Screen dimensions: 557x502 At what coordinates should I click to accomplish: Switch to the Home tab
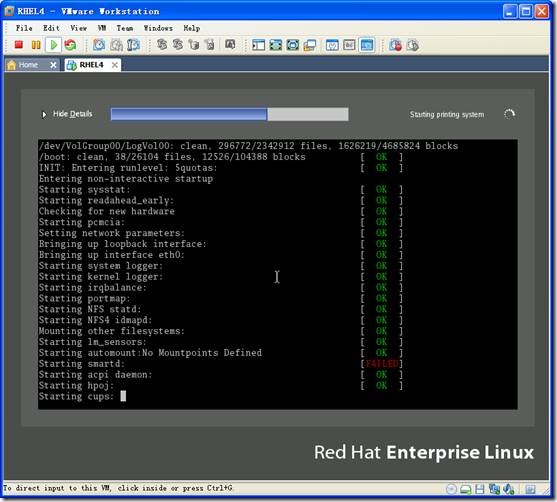coord(28,65)
